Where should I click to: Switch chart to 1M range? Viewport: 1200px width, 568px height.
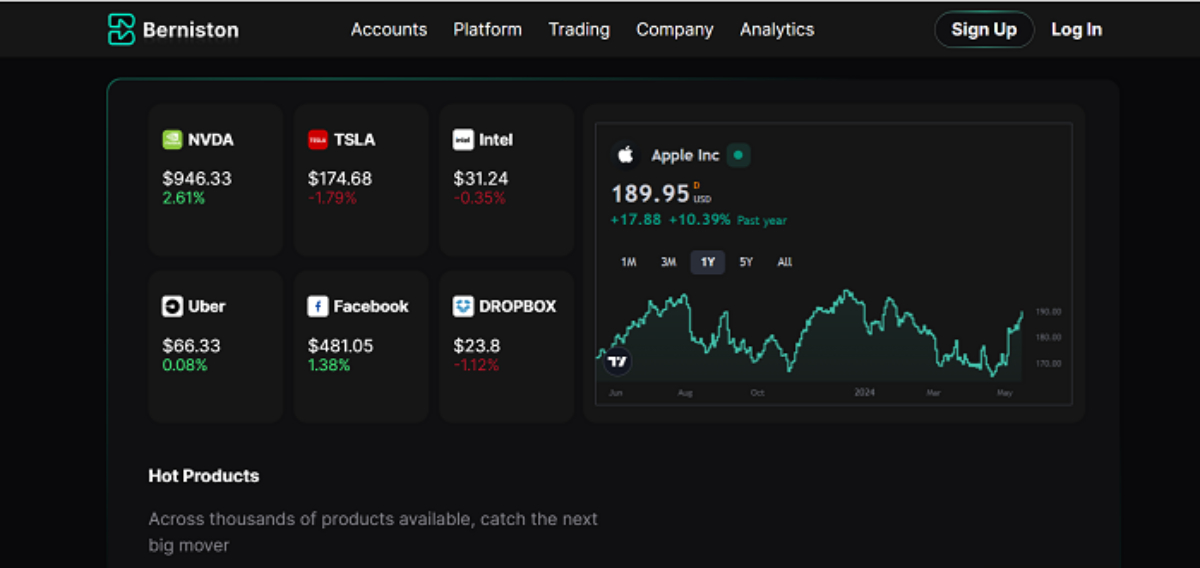tap(628, 262)
